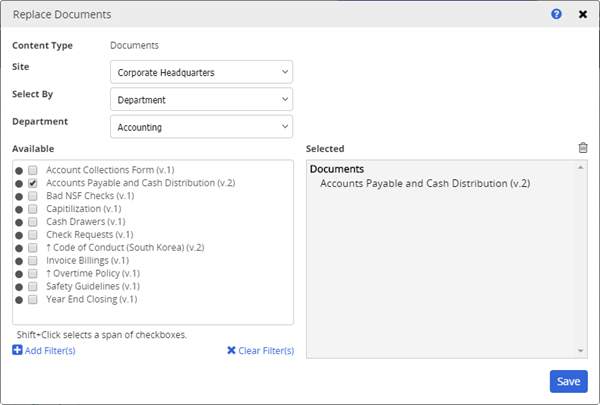The height and width of the screenshot is (405, 600).
Task: Select Accounts Payable entry in Selected list
Action: pos(424,184)
